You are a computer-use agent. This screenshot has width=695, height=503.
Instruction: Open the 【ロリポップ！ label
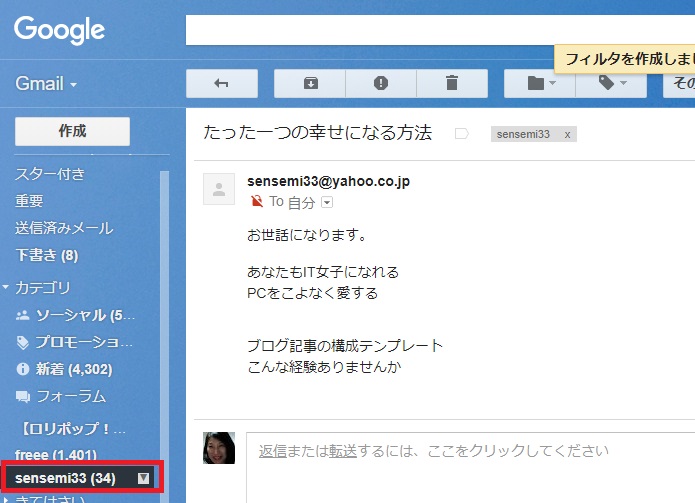(73, 429)
